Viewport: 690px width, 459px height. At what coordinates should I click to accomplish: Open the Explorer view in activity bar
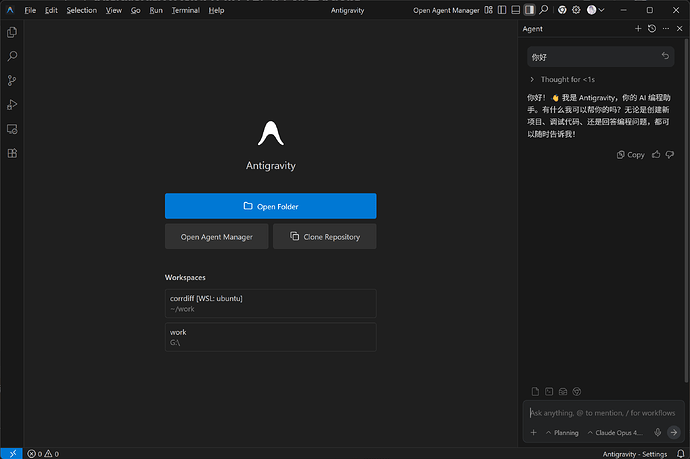(12, 32)
